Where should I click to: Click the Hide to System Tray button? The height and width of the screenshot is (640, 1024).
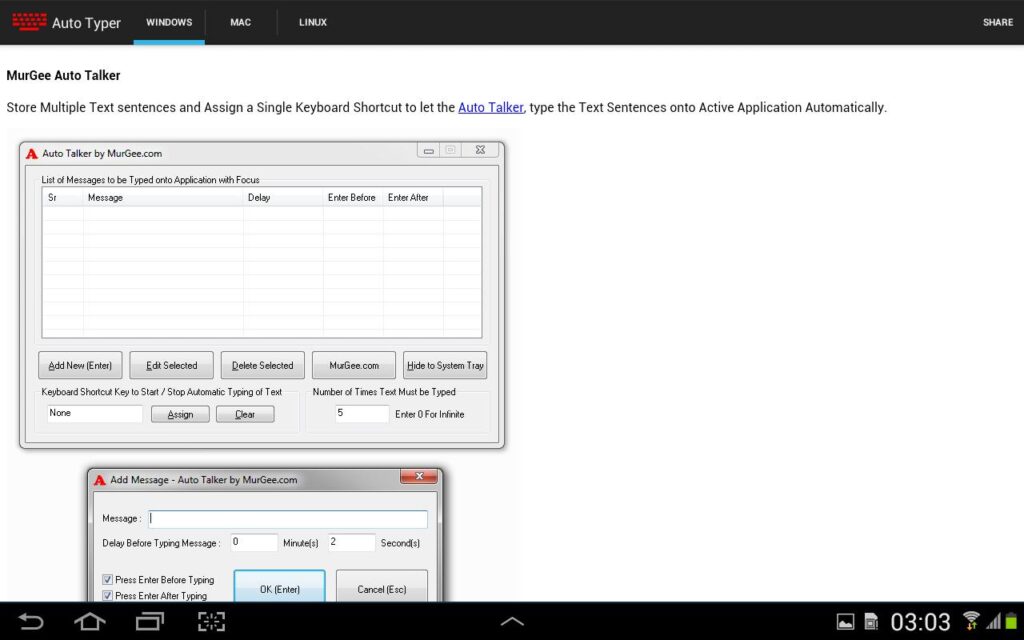[445, 365]
